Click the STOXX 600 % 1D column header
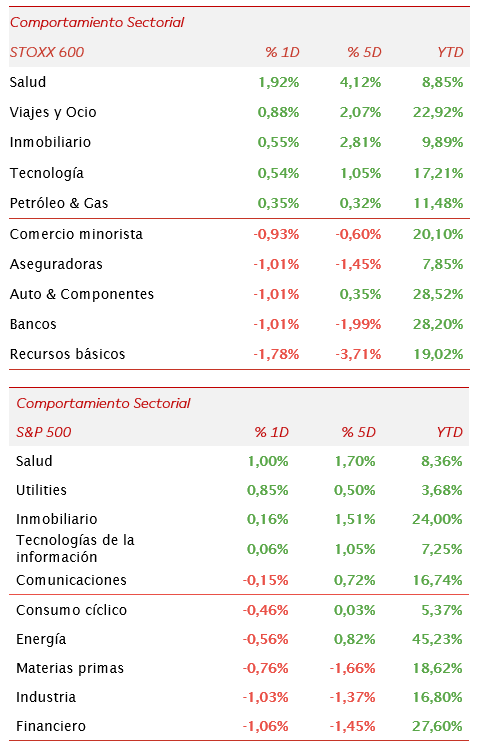Screen dimensions: 483x744 pyautogui.click(x=282, y=52)
